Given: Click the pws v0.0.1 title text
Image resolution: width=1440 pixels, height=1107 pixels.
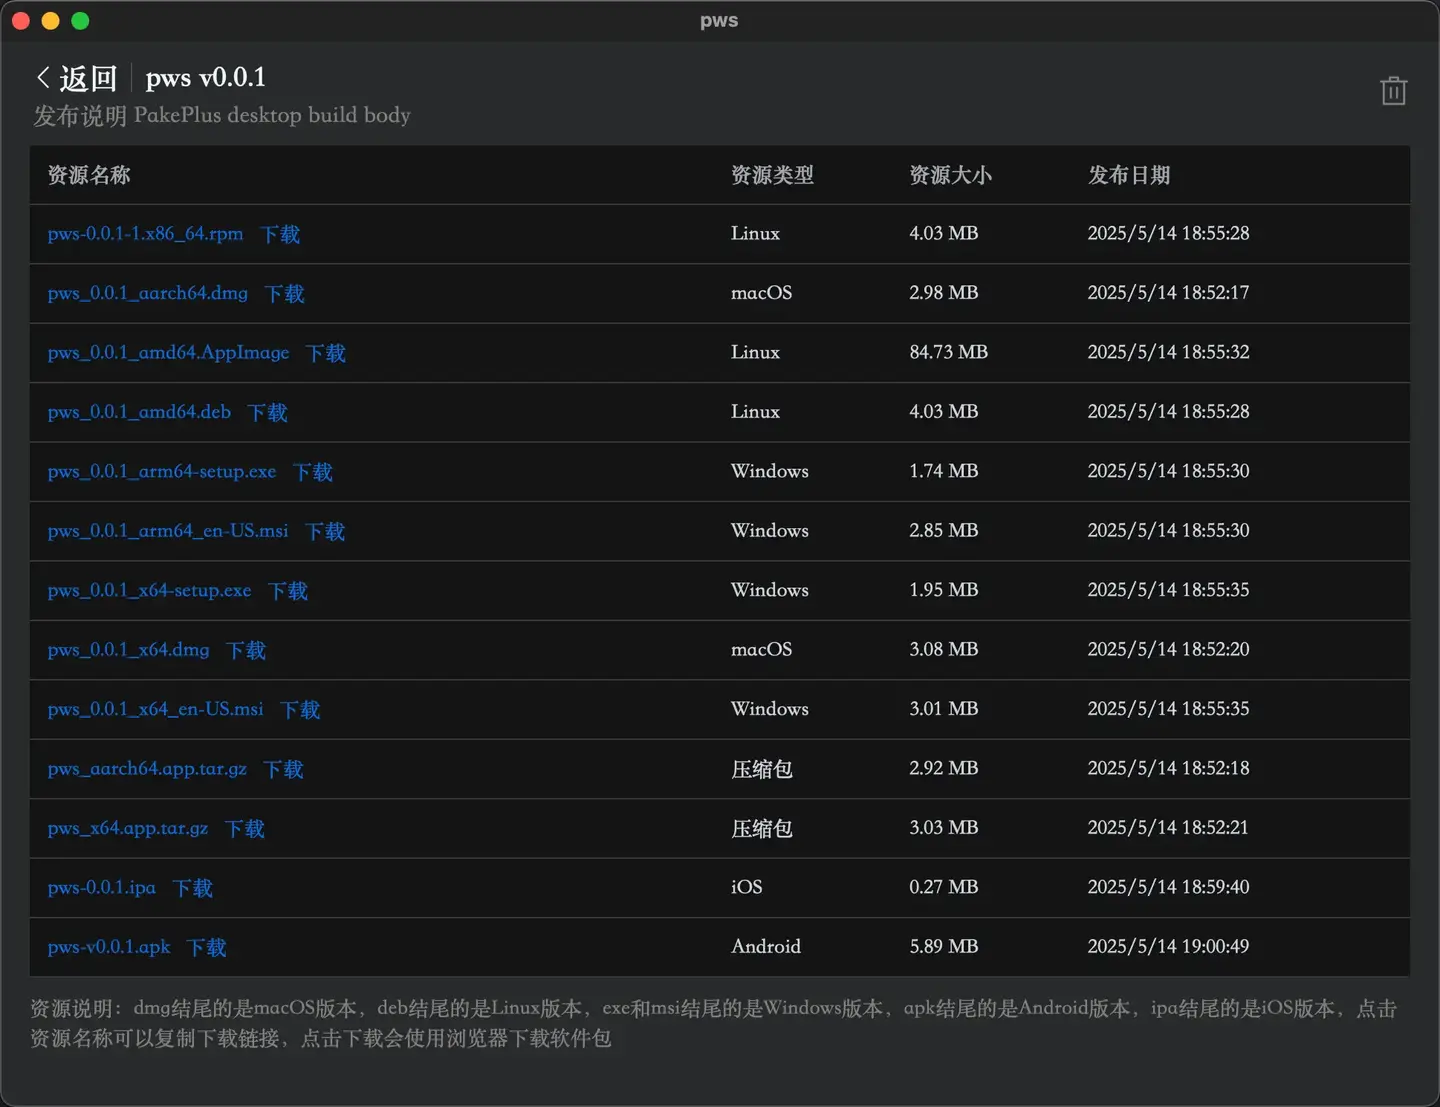Looking at the screenshot, I should click(x=205, y=76).
